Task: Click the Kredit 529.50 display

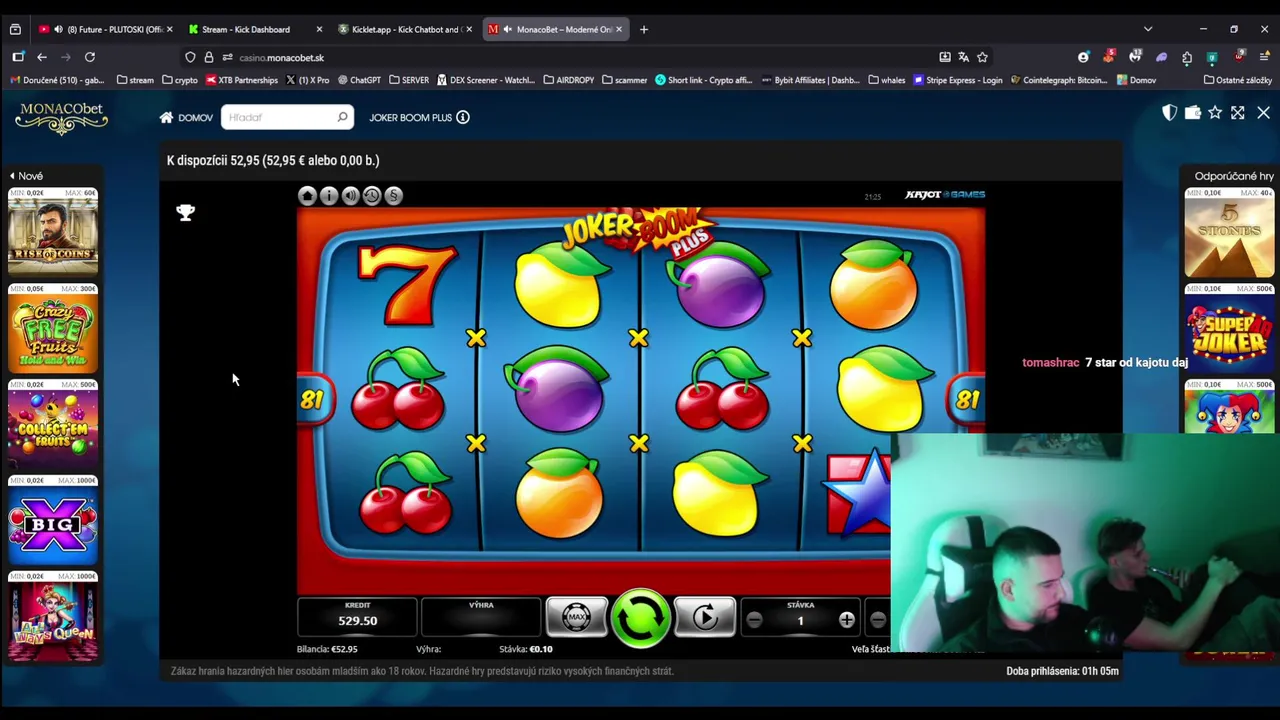Action: click(357, 616)
